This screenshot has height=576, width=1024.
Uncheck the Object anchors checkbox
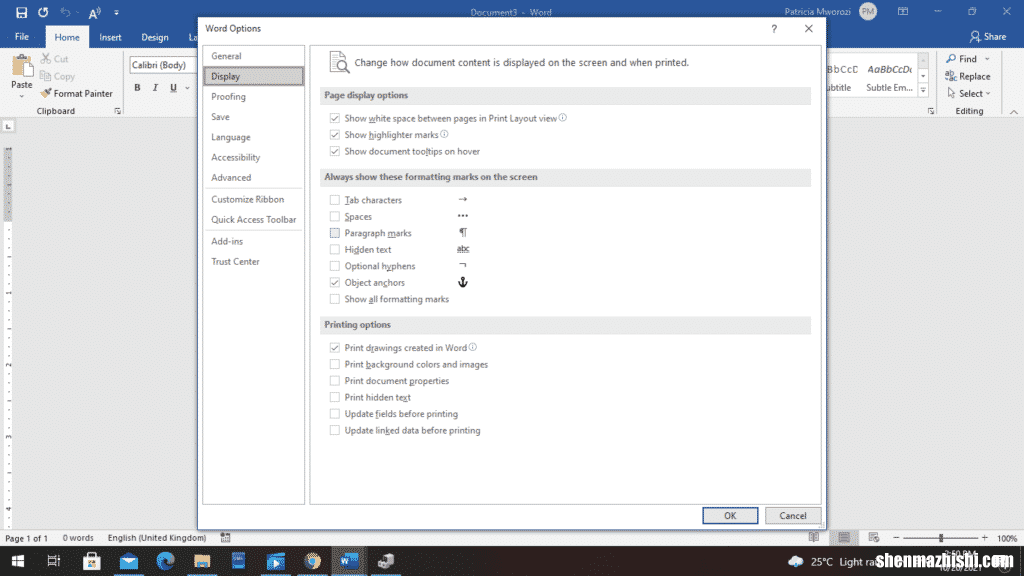pyautogui.click(x=335, y=283)
